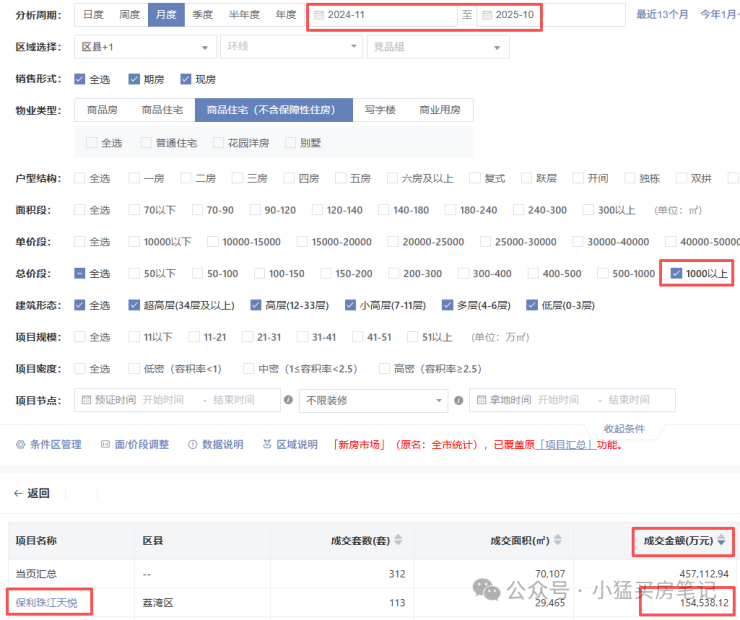Click info icon next to 不限装修 dropdown
Screen dimensions: 740x620
[x=458, y=400]
